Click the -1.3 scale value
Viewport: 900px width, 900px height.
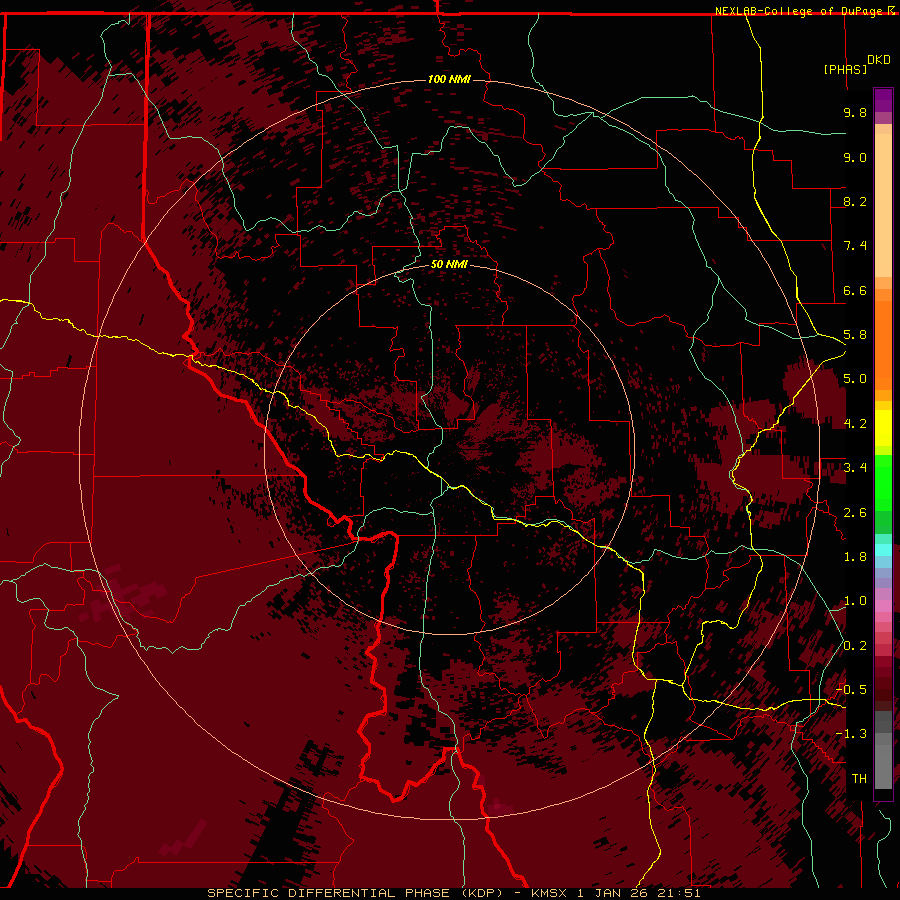pyautogui.click(x=852, y=734)
